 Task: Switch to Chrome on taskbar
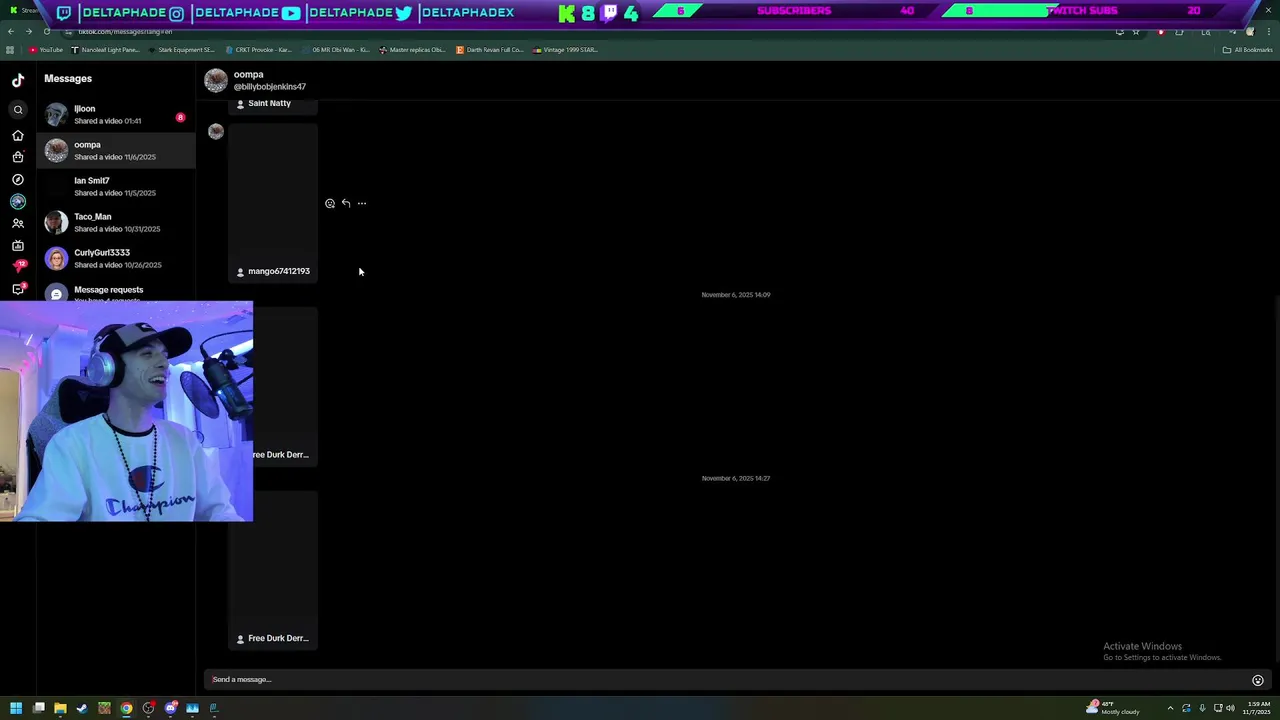click(x=126, y=708)
